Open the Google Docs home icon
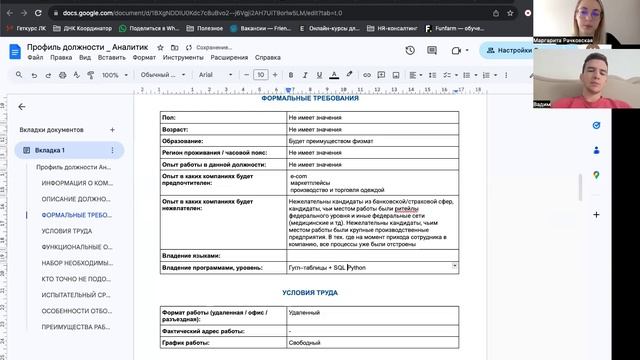 15,52
